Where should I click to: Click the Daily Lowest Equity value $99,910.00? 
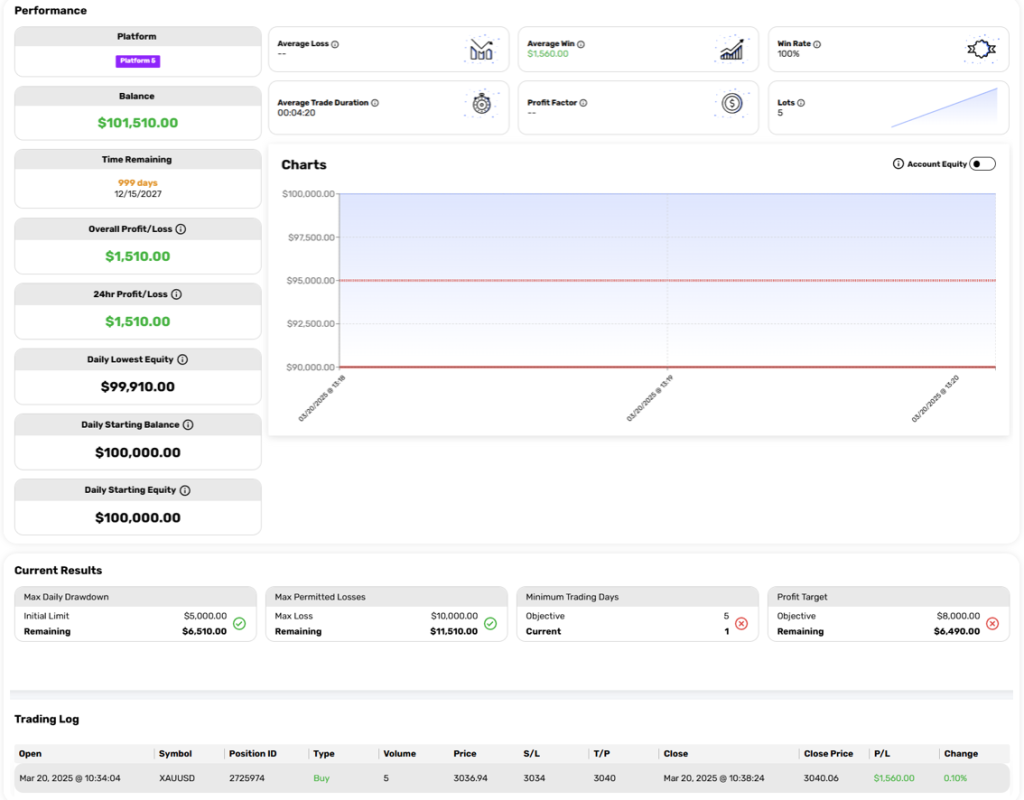point(138,387)
